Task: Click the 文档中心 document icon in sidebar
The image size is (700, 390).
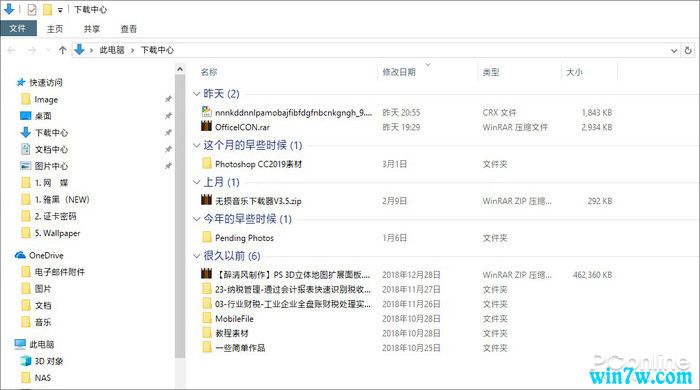Action: click(x=25, y=149)
